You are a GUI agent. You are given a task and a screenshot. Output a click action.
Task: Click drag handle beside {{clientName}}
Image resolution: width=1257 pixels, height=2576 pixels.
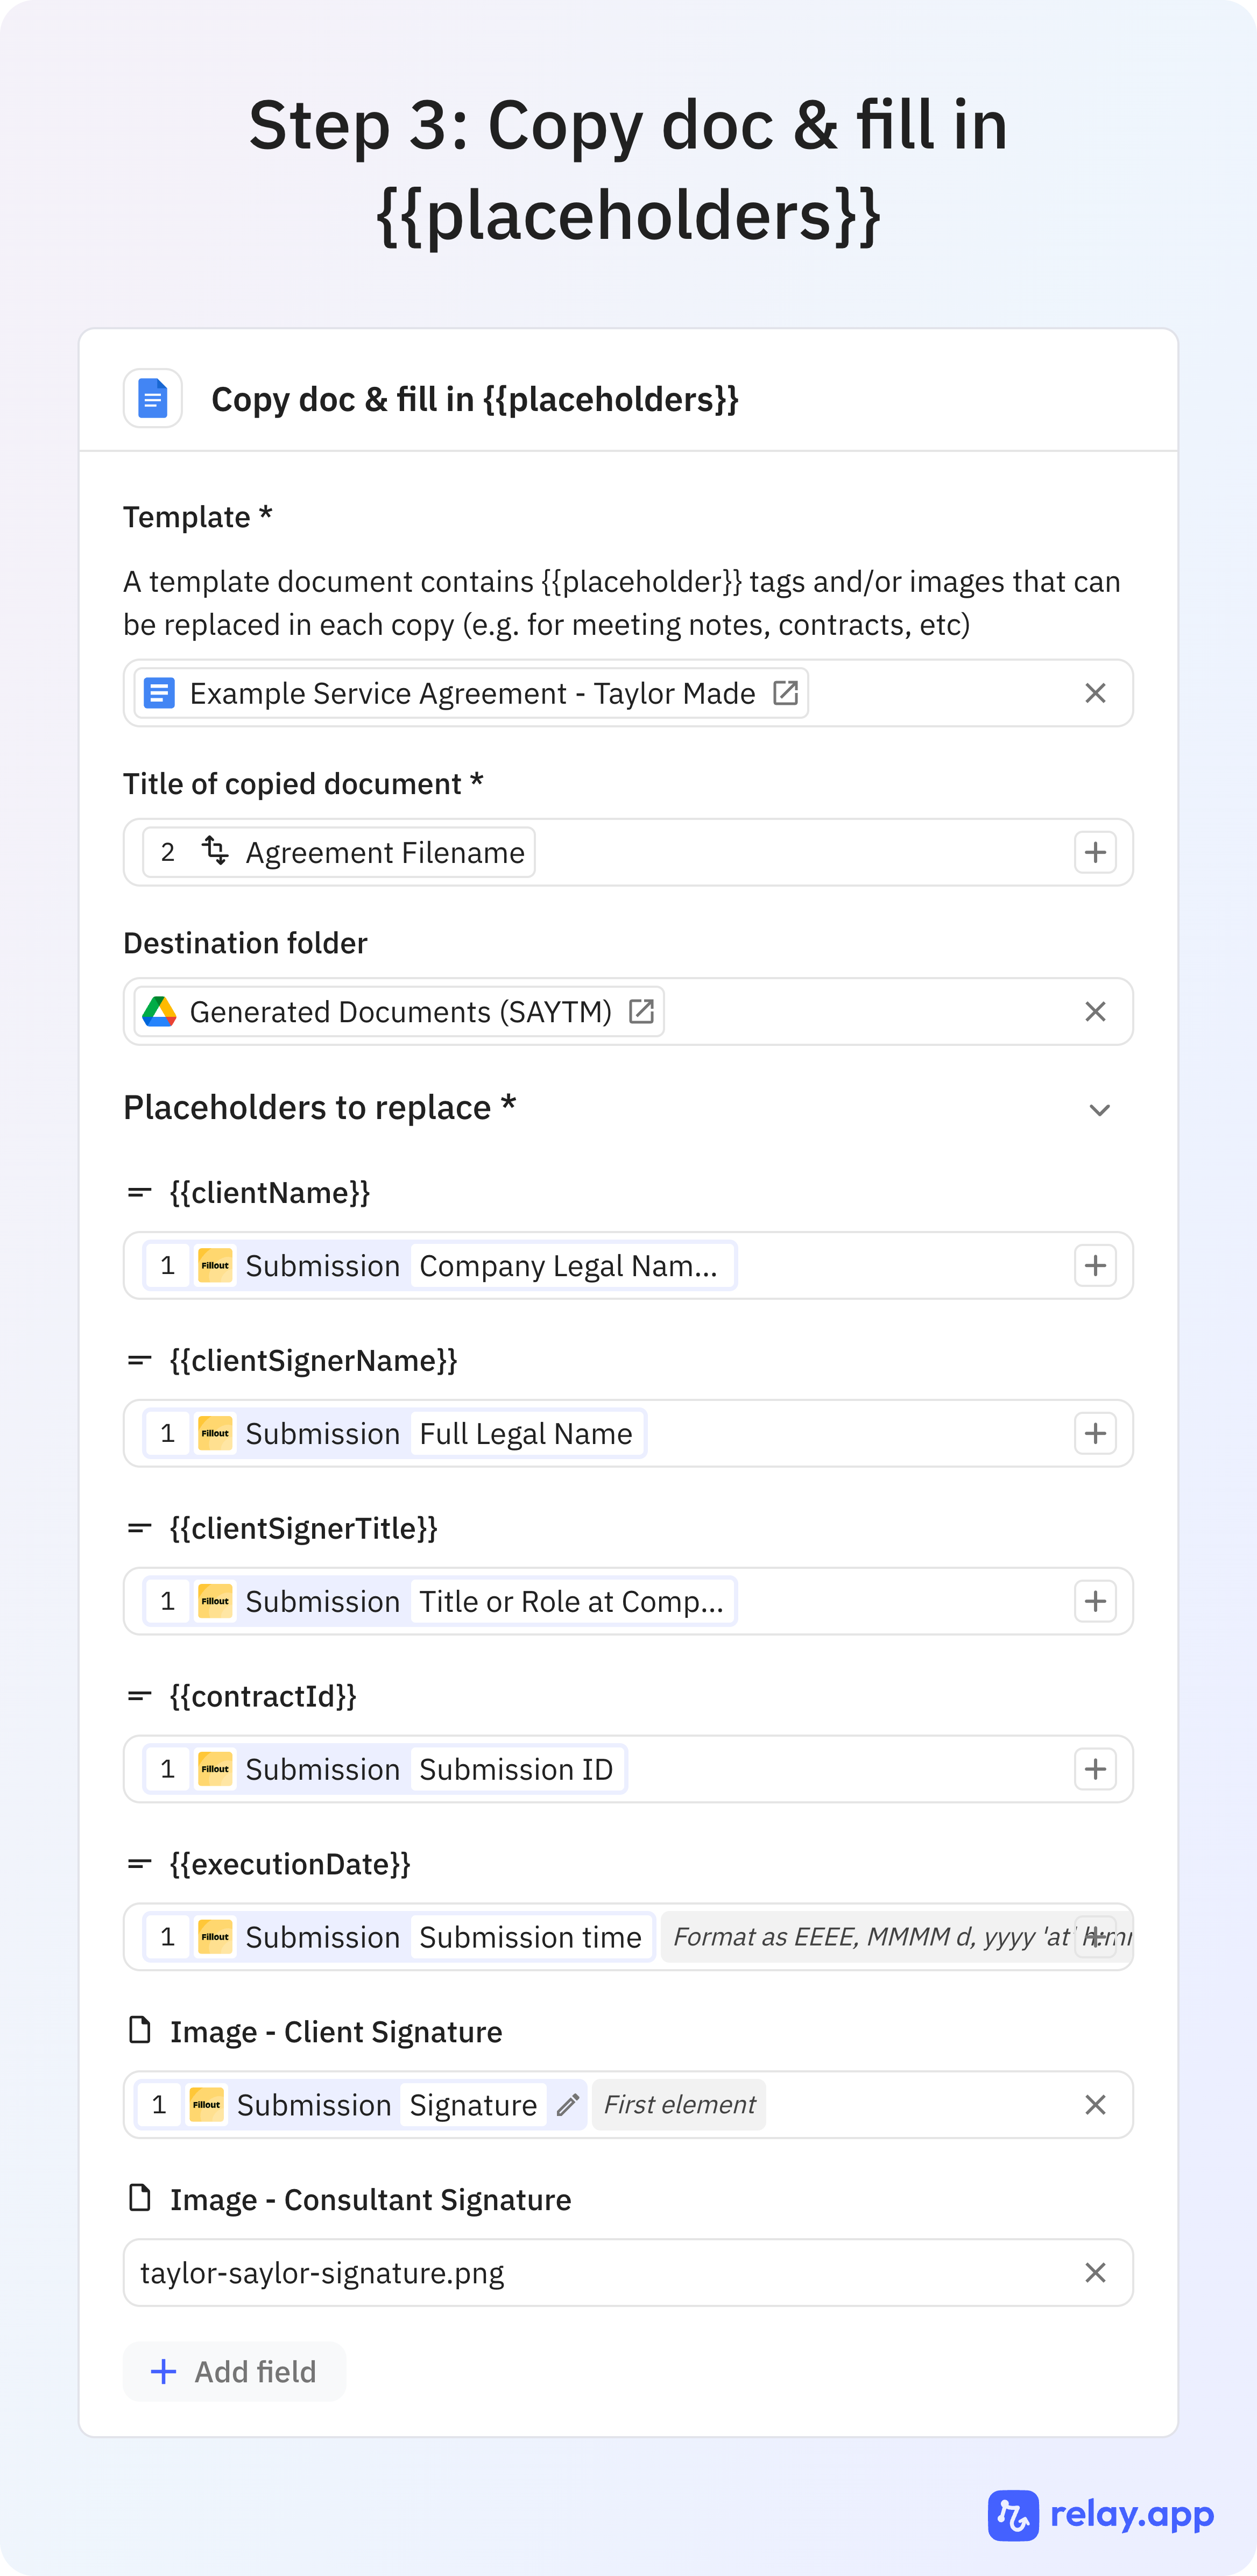pyautogui.click(x=140, y=1192)
